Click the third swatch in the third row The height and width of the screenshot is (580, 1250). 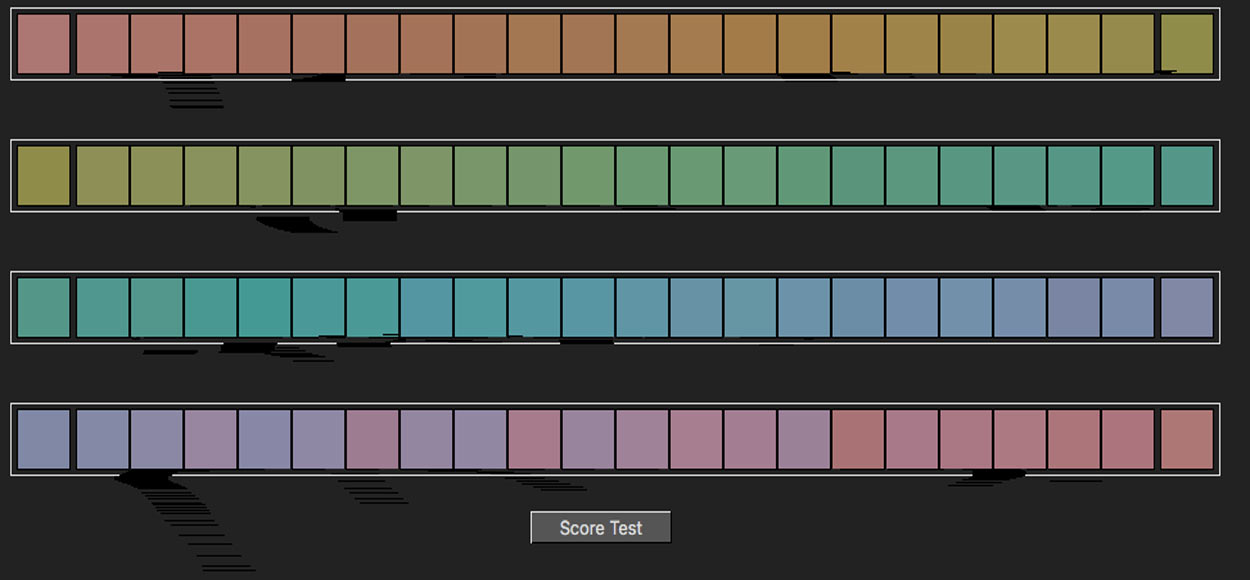[157, 308]
